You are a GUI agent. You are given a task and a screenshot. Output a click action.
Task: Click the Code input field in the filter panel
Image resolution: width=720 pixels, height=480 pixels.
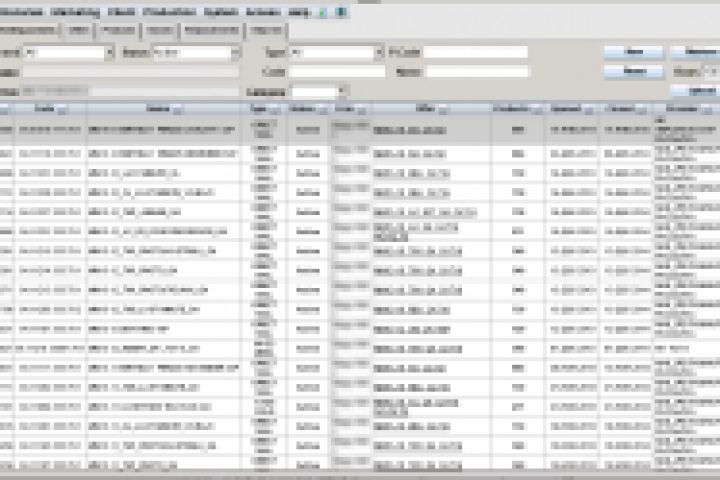[x=337, y=72]
